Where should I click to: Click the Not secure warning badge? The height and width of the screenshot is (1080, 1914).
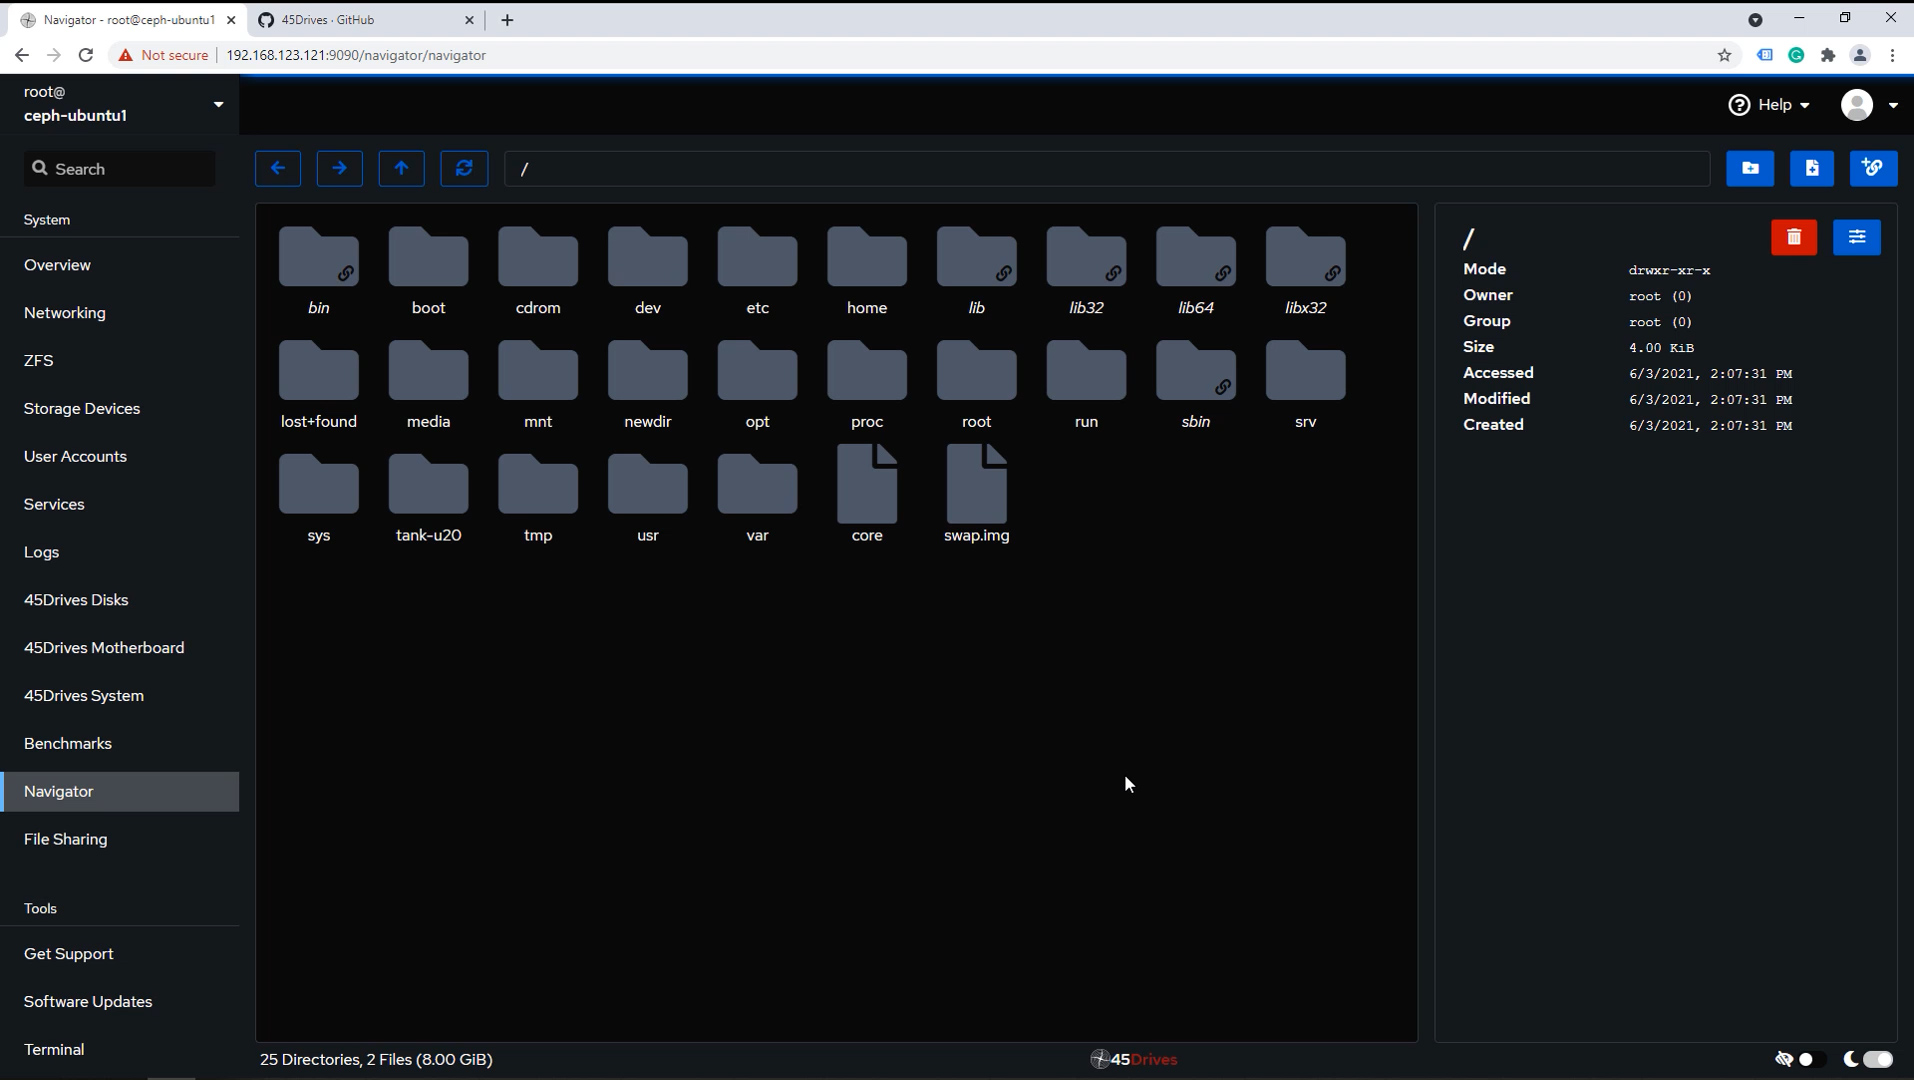point(163,56)
